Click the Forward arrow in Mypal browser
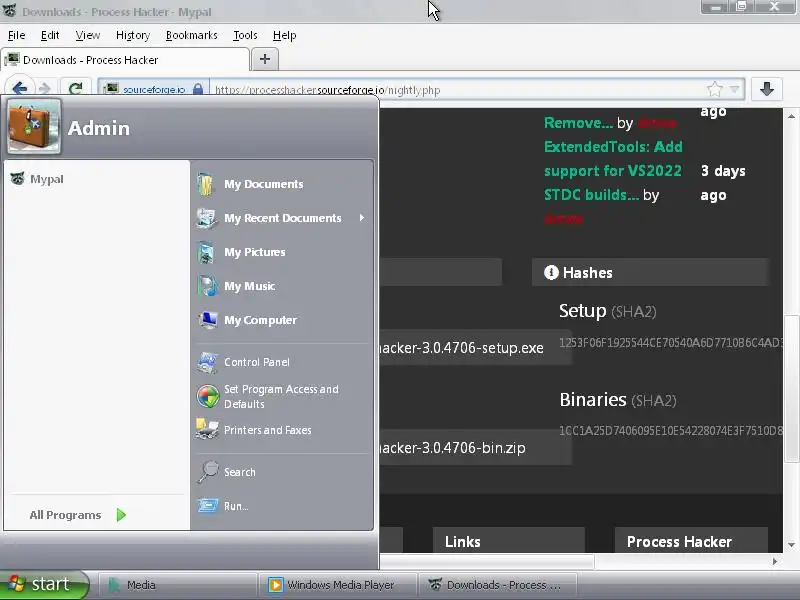This screenshot has width=800, height=600. click(x=44, y=89)
